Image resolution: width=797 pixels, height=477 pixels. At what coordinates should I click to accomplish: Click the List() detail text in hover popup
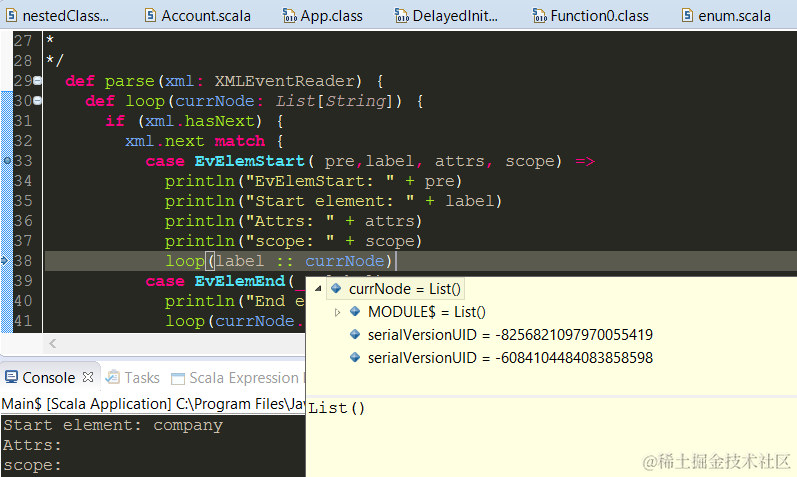tap(336, 408)
